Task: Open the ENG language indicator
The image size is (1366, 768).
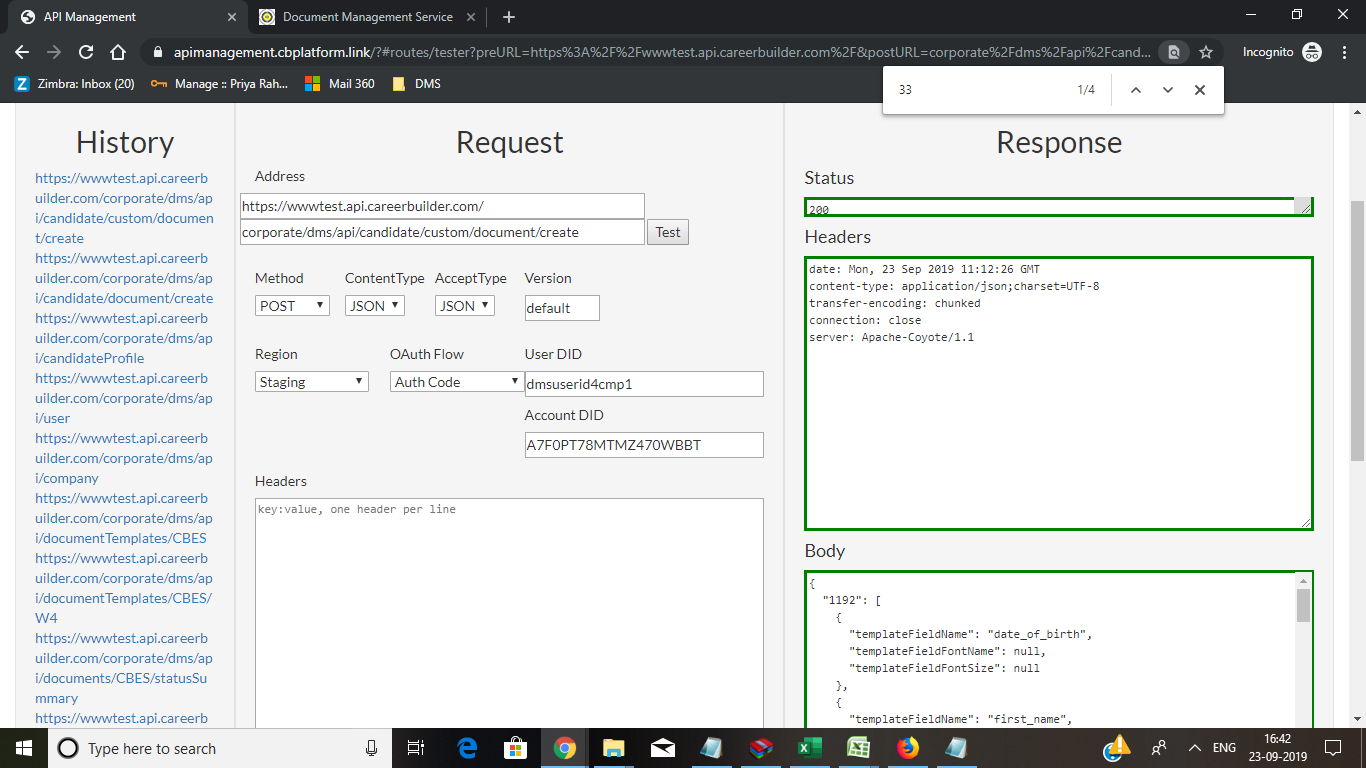Action: click(x=1224, y=748)
